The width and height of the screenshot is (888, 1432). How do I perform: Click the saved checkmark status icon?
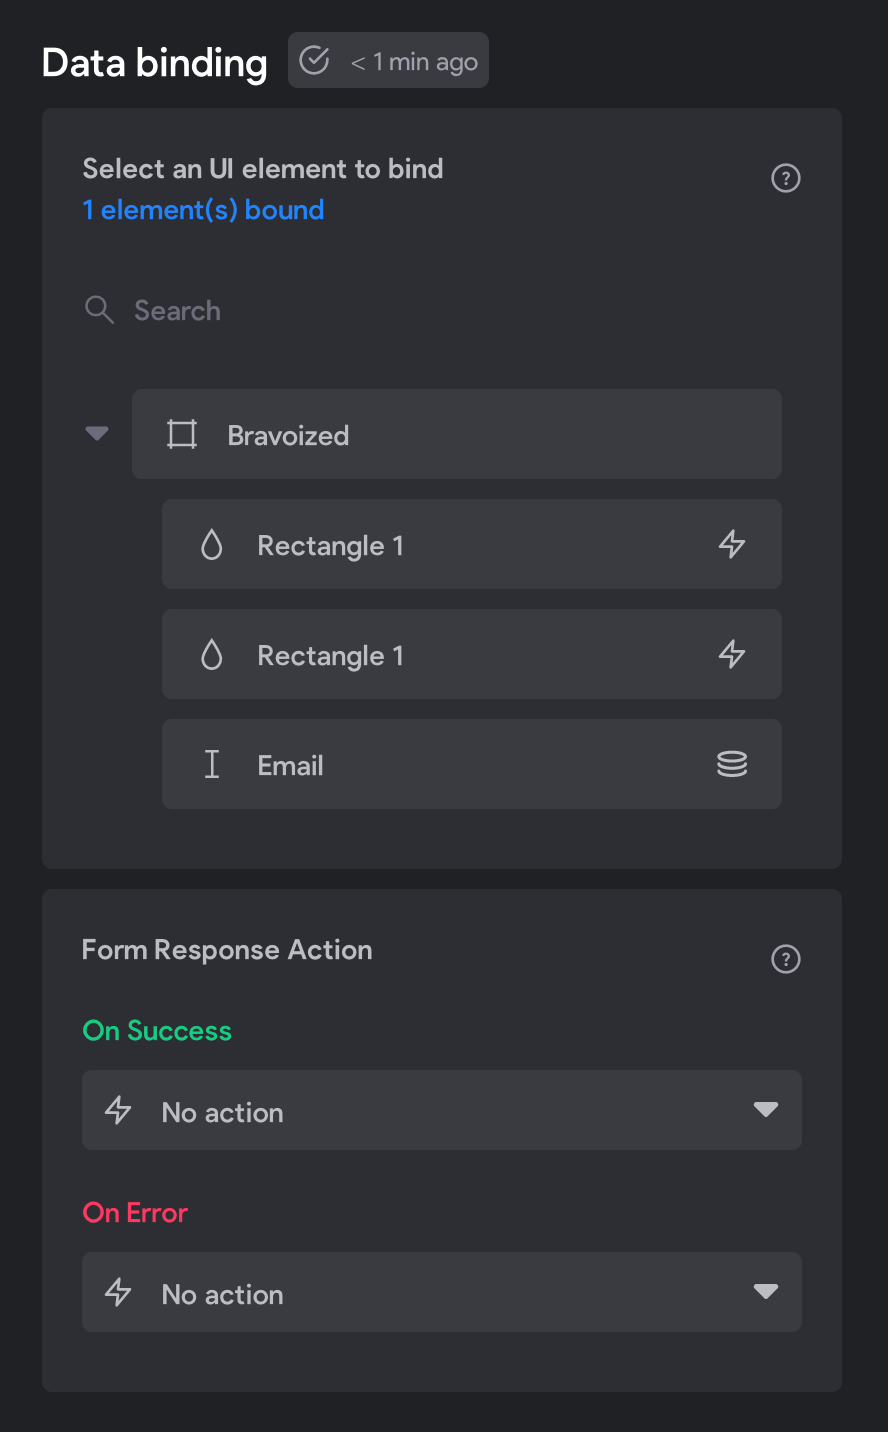tap(315, 61)
